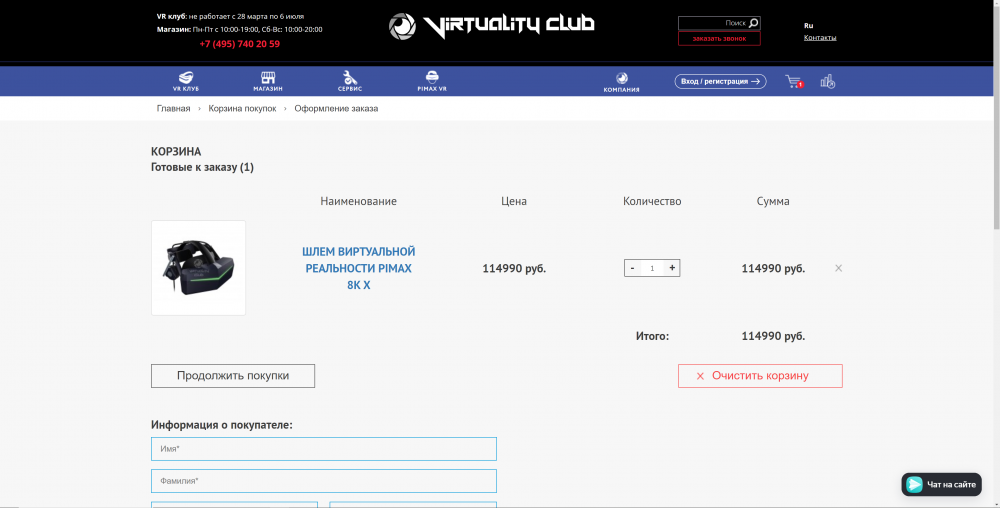Screen dimensions: 1000x508
Task: Click the Информация о покупателе heading
Action: (x=222, y=425)
